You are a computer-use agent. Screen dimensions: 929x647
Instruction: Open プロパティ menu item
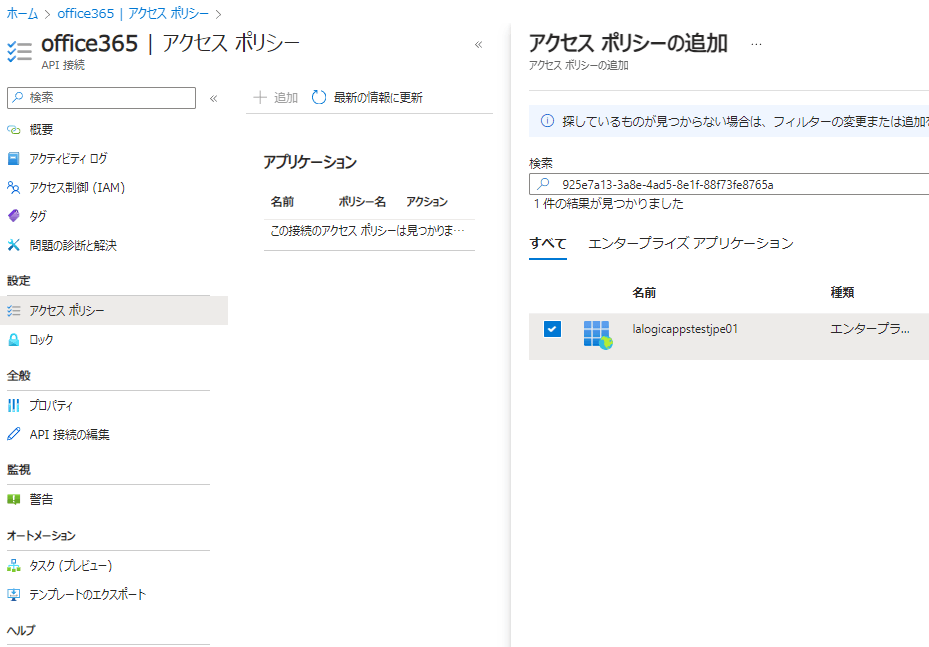point(51,406)
